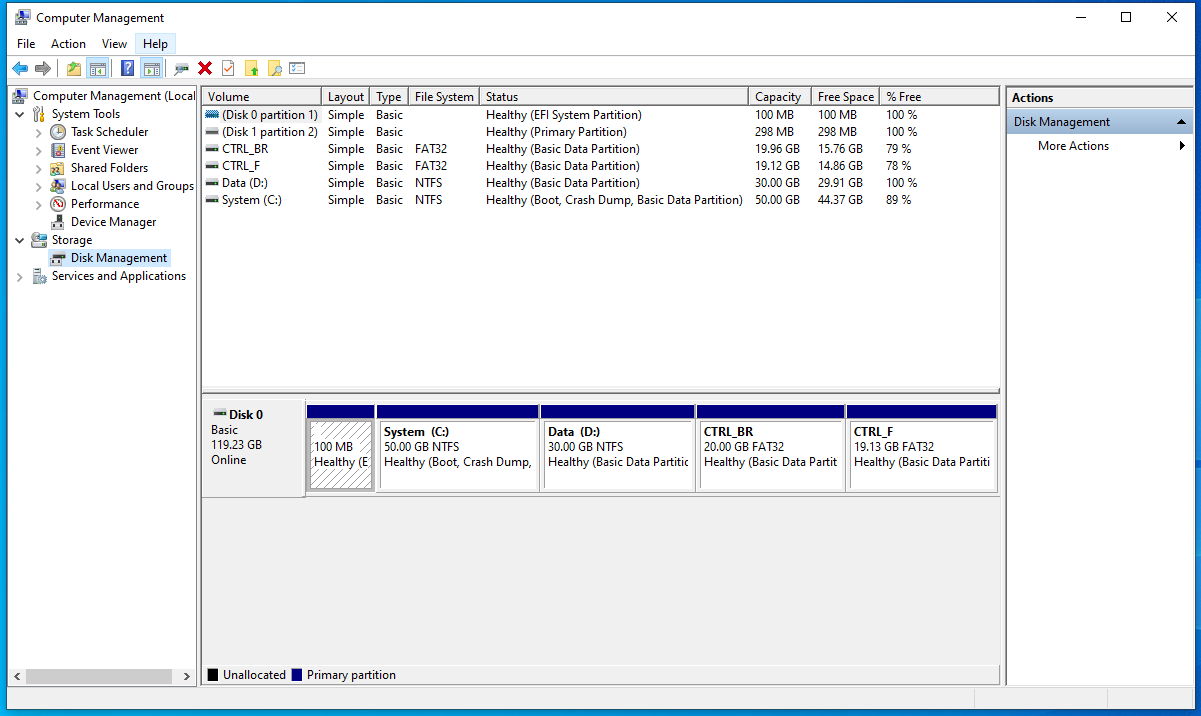This screenshot has height=716, width=1201.
Task: Click the left tree horizontal scrollbar left arrow
Action: click(15, 677)
